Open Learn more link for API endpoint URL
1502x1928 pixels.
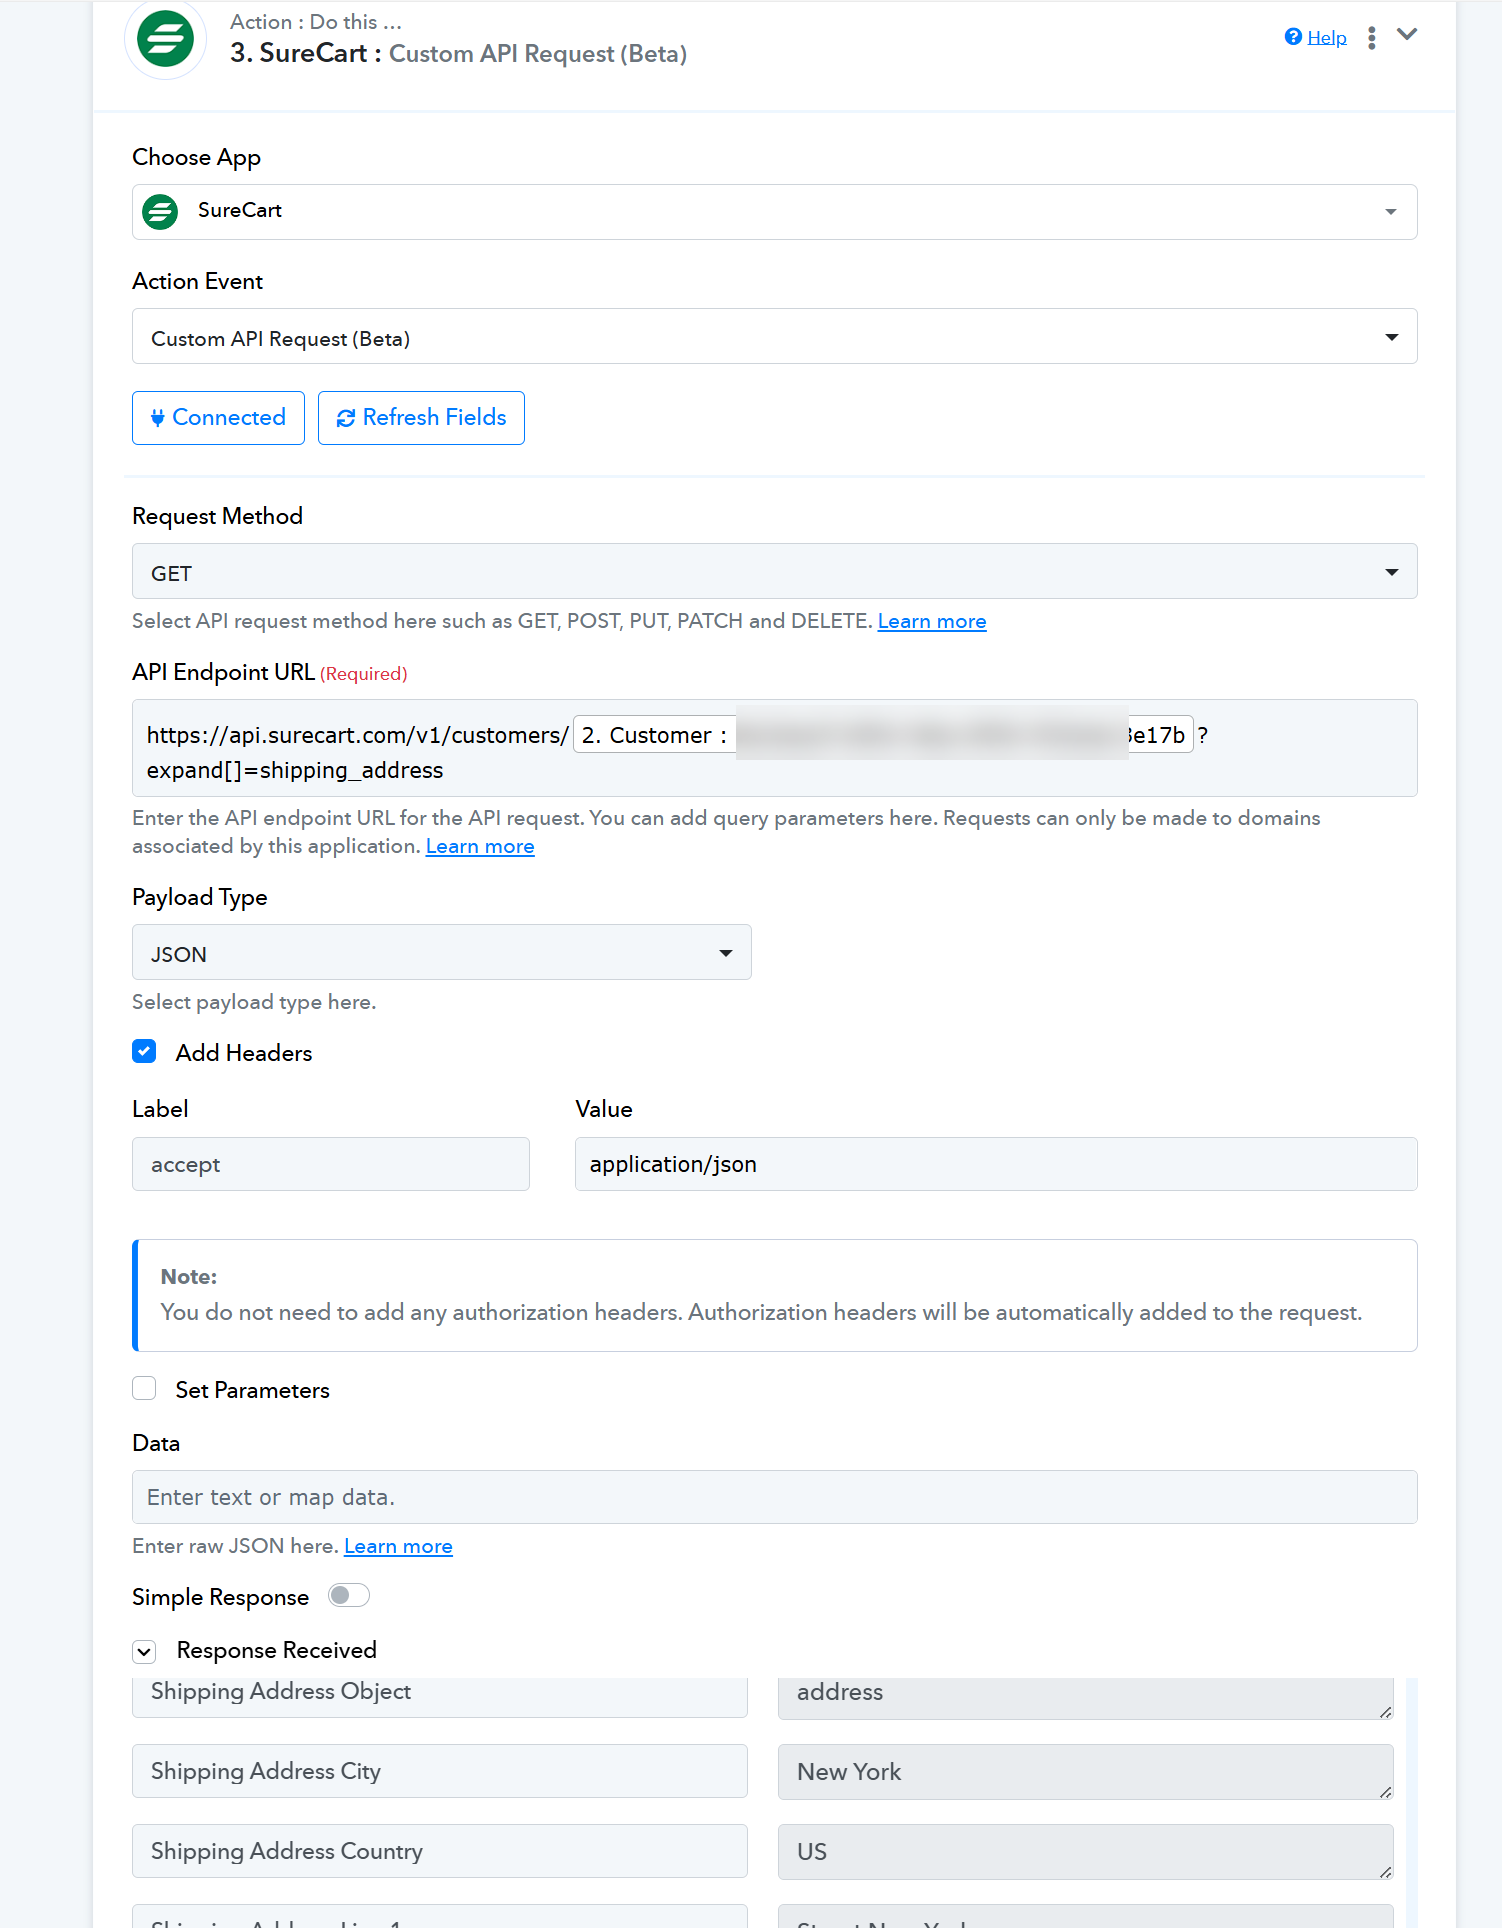(x=480, y=846)
